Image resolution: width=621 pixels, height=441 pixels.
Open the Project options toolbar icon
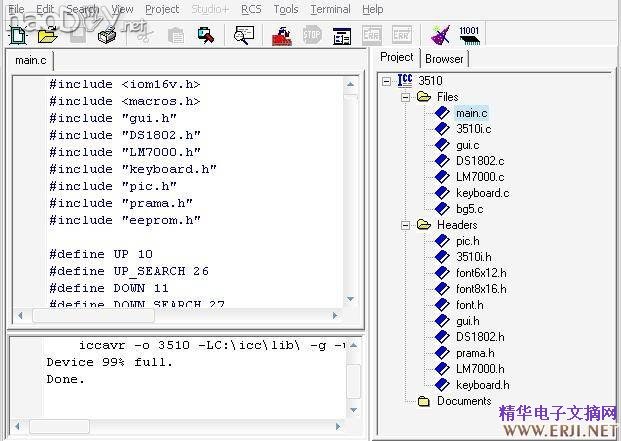[x=342, y=36]
